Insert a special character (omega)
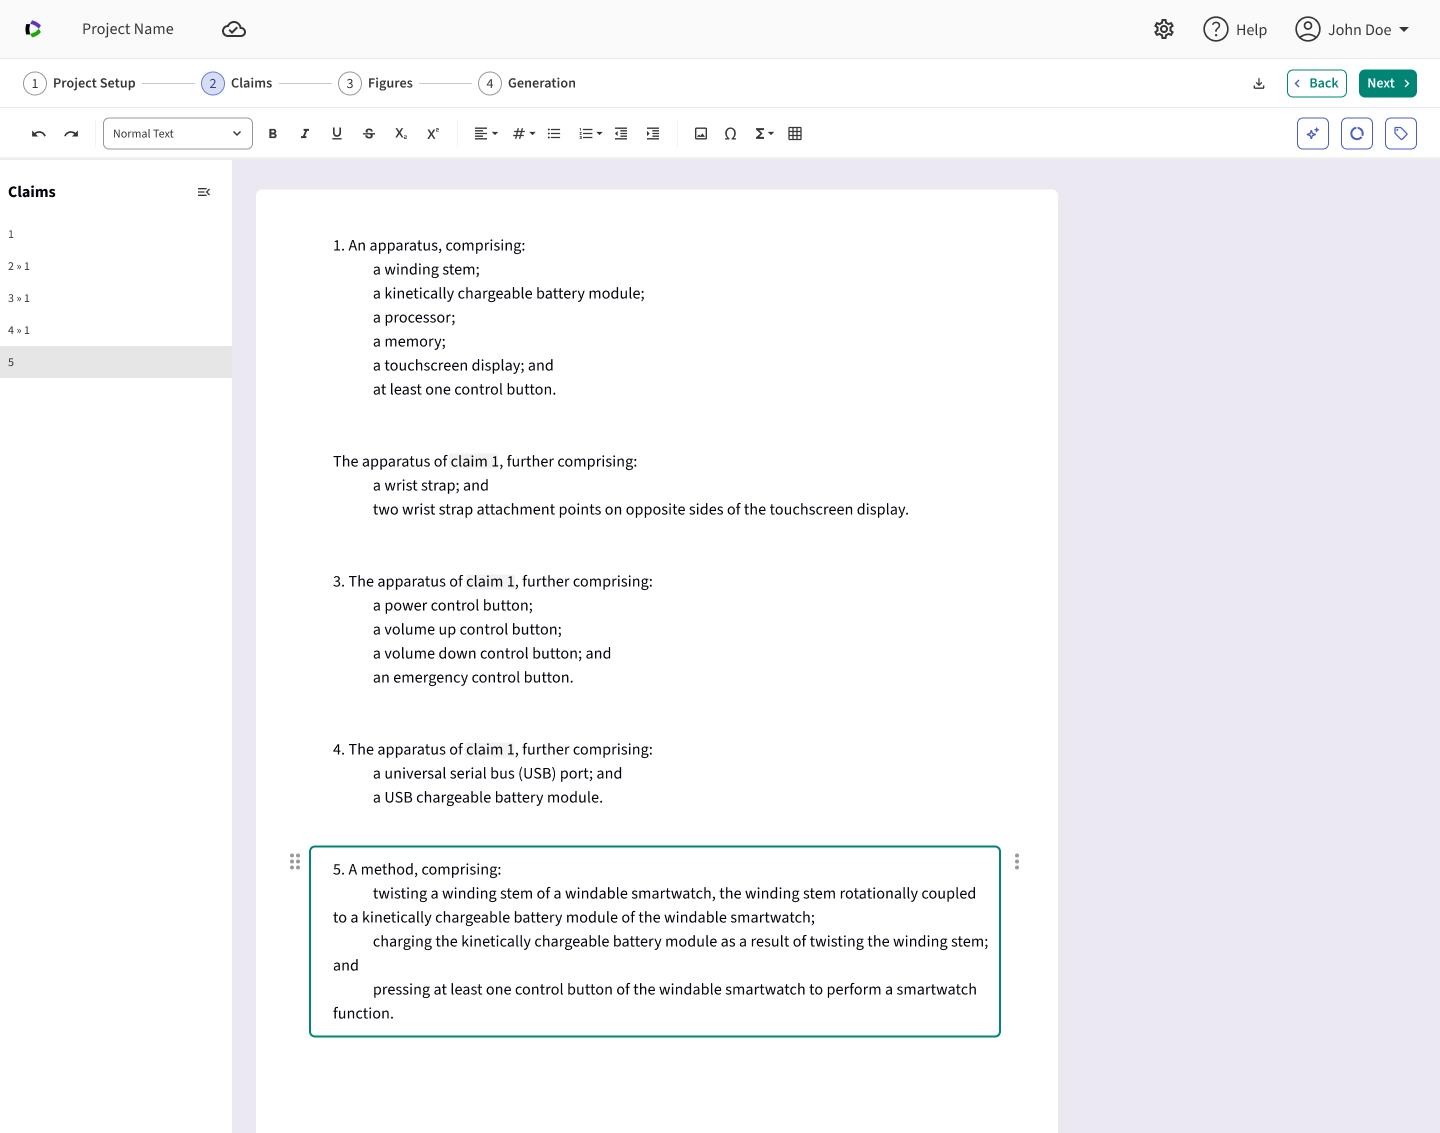This screenshot has width=1440, height=1133. [731, 134]
